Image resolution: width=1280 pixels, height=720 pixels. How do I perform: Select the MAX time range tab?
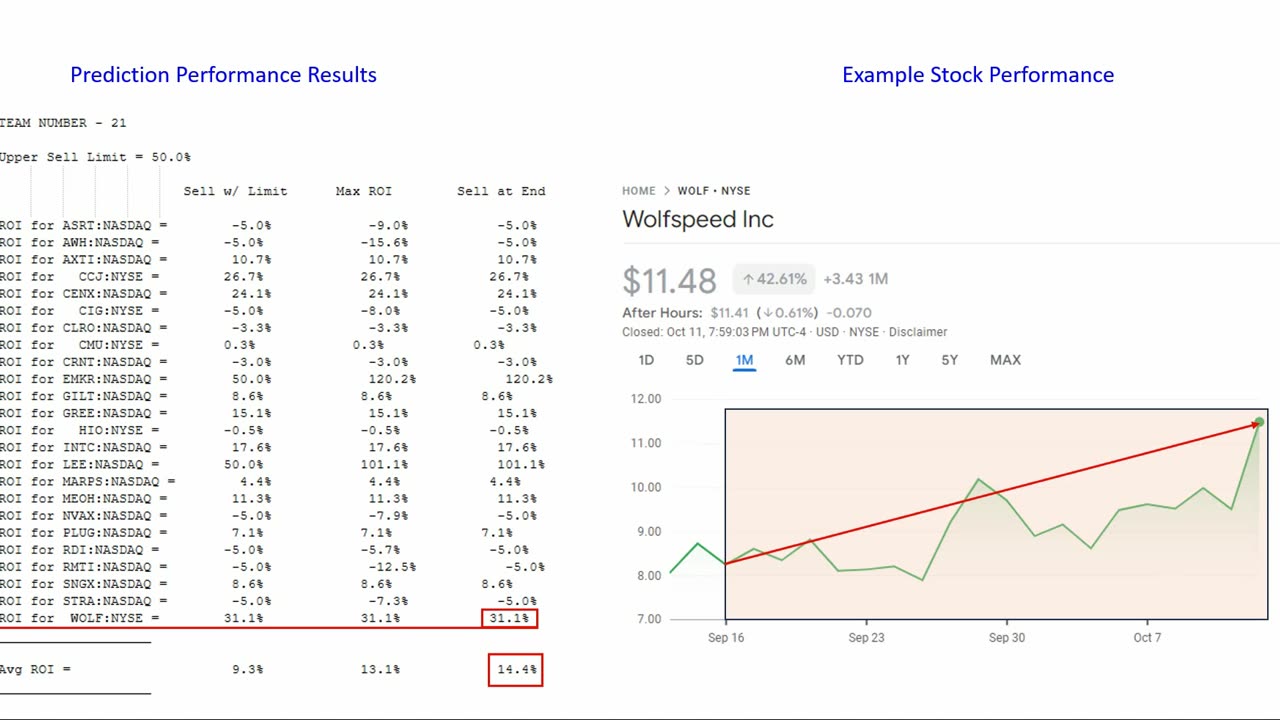tap(1005, 360)
